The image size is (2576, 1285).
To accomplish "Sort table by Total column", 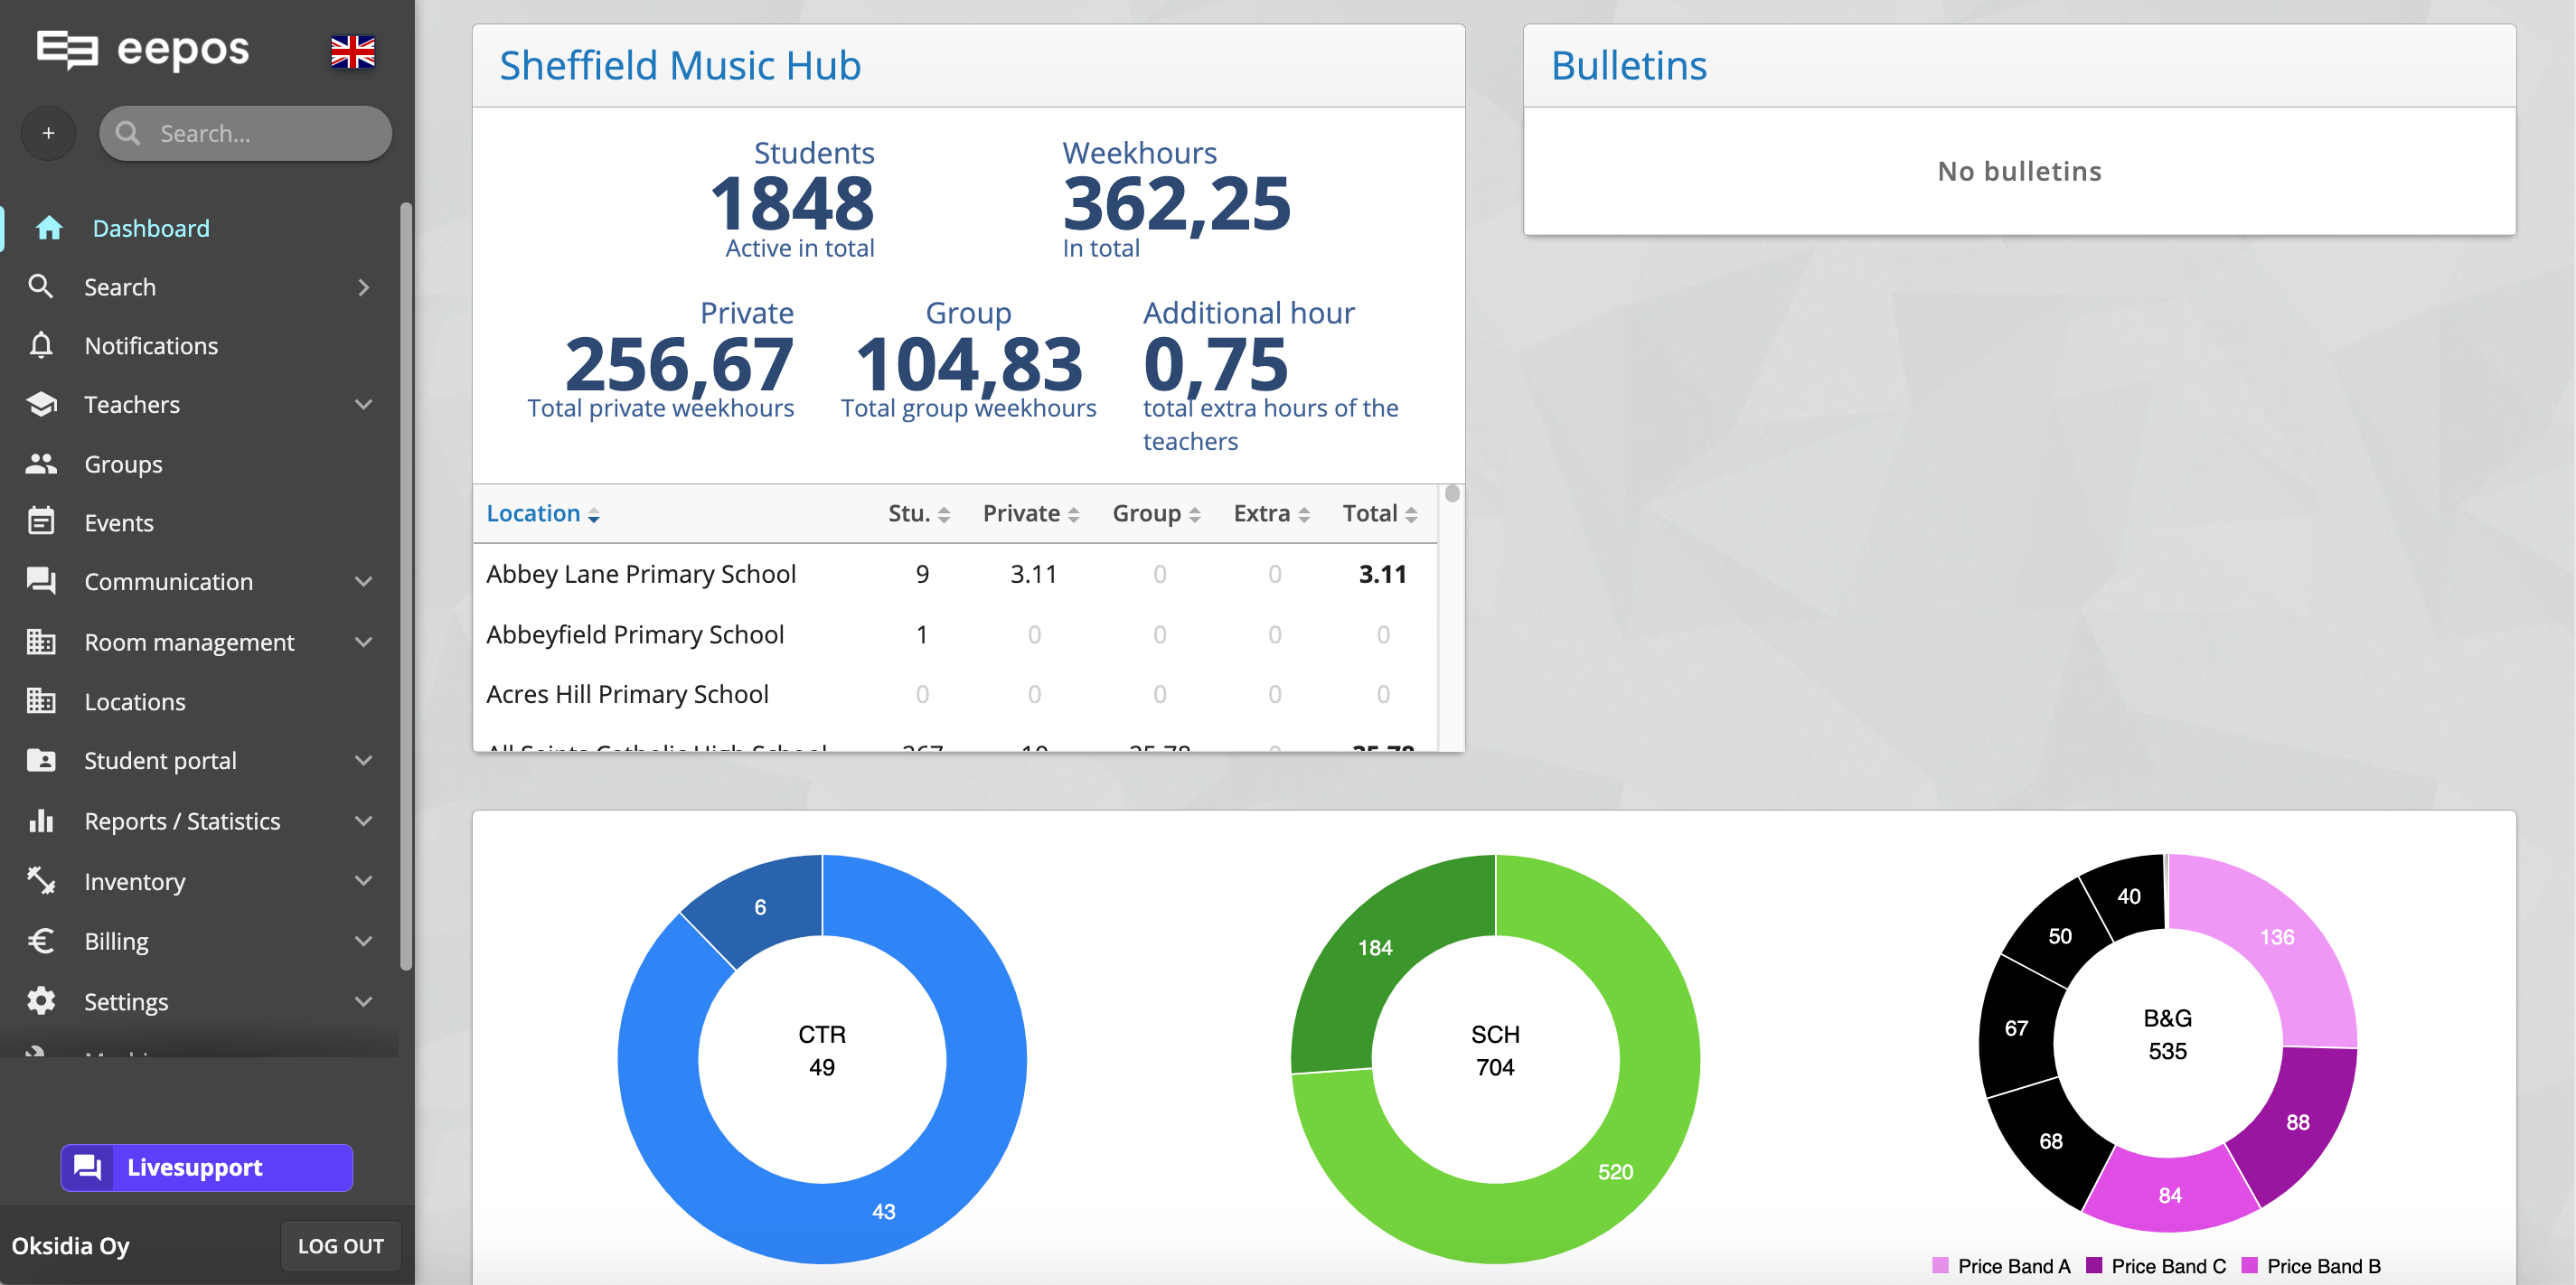I will click(1380, 514).
